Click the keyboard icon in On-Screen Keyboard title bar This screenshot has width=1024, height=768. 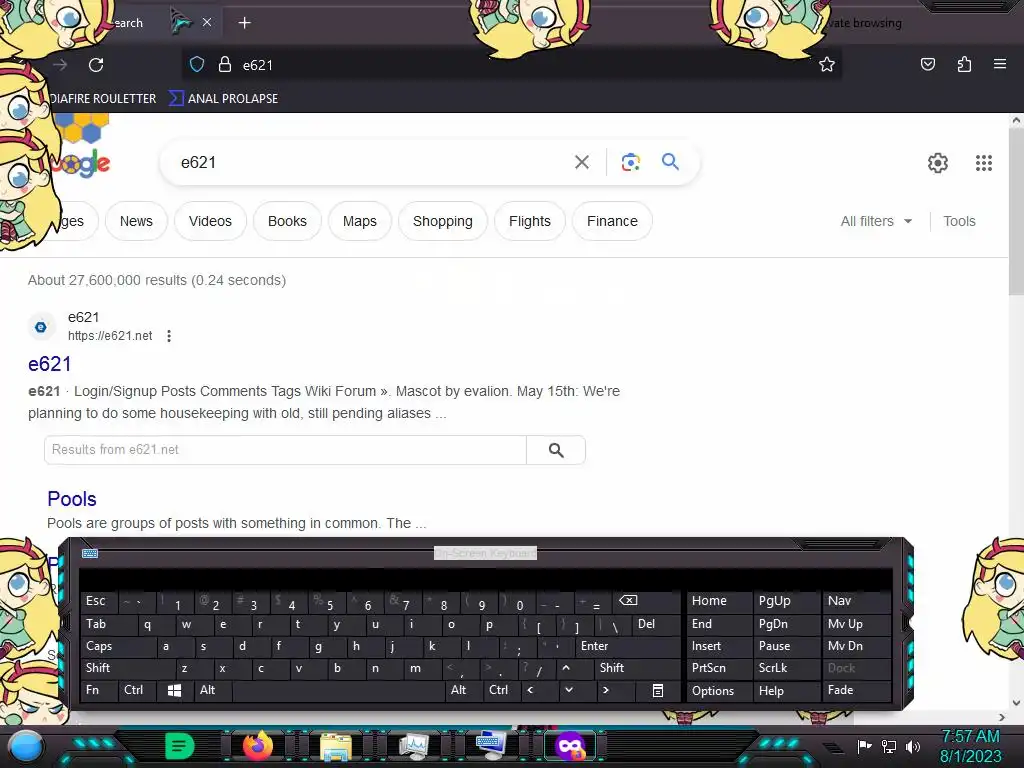[90, 554]
